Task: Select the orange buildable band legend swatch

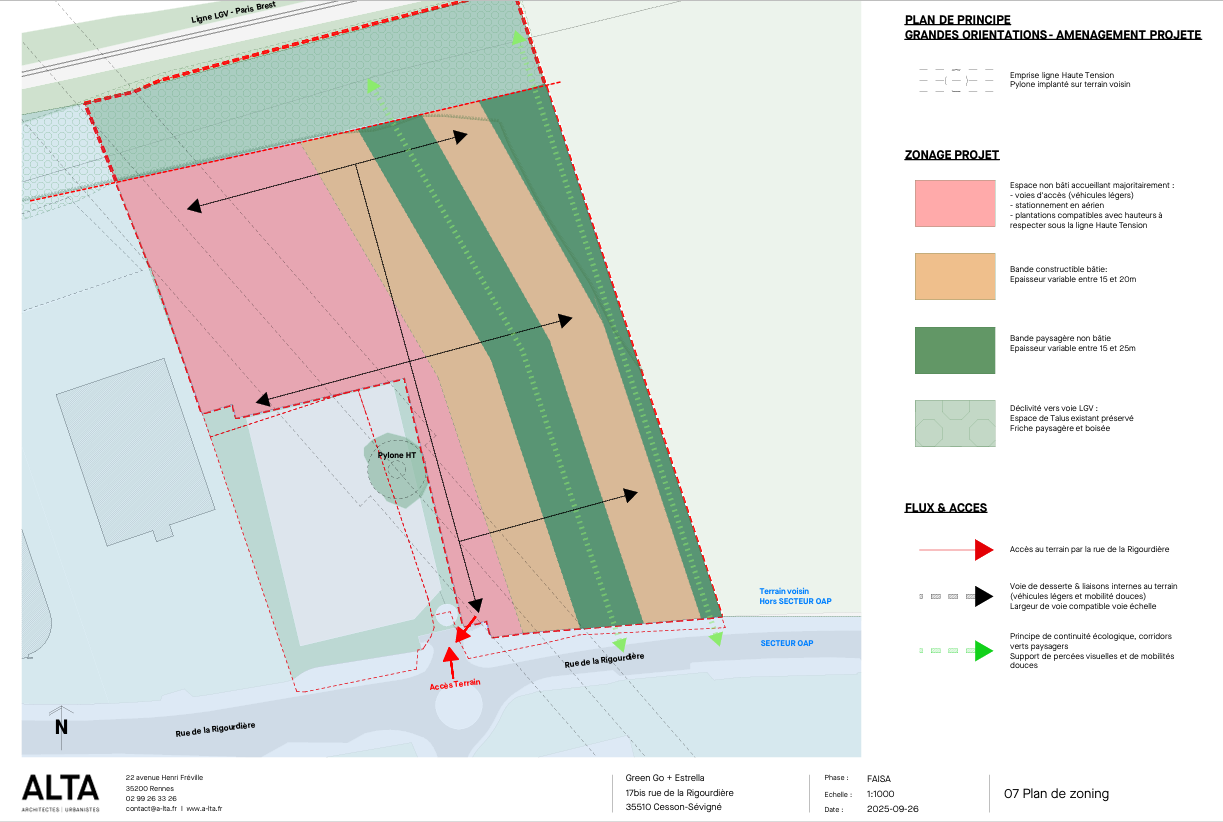Action: coord(955,277)
